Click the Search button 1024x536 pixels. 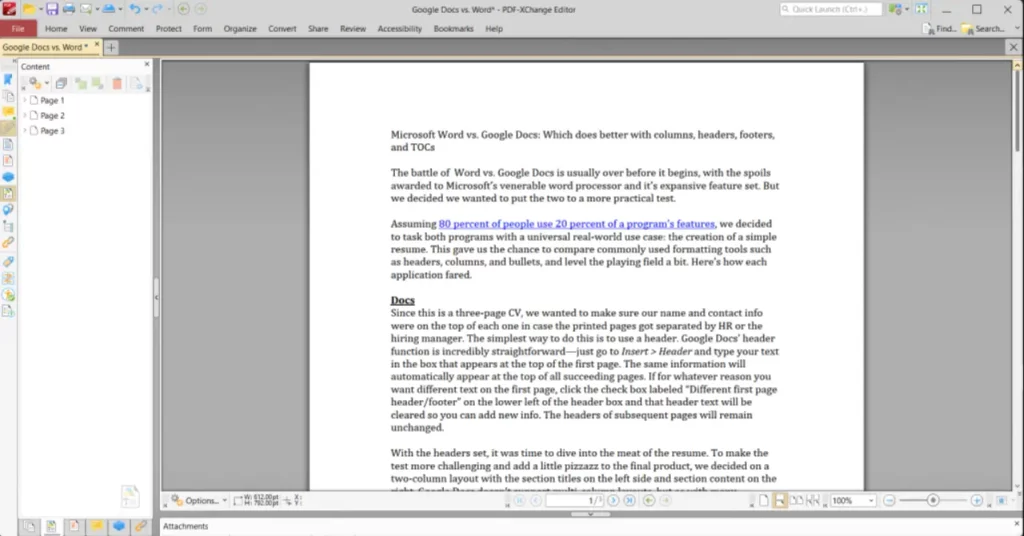pyautogui.click(x=984, y=29)
